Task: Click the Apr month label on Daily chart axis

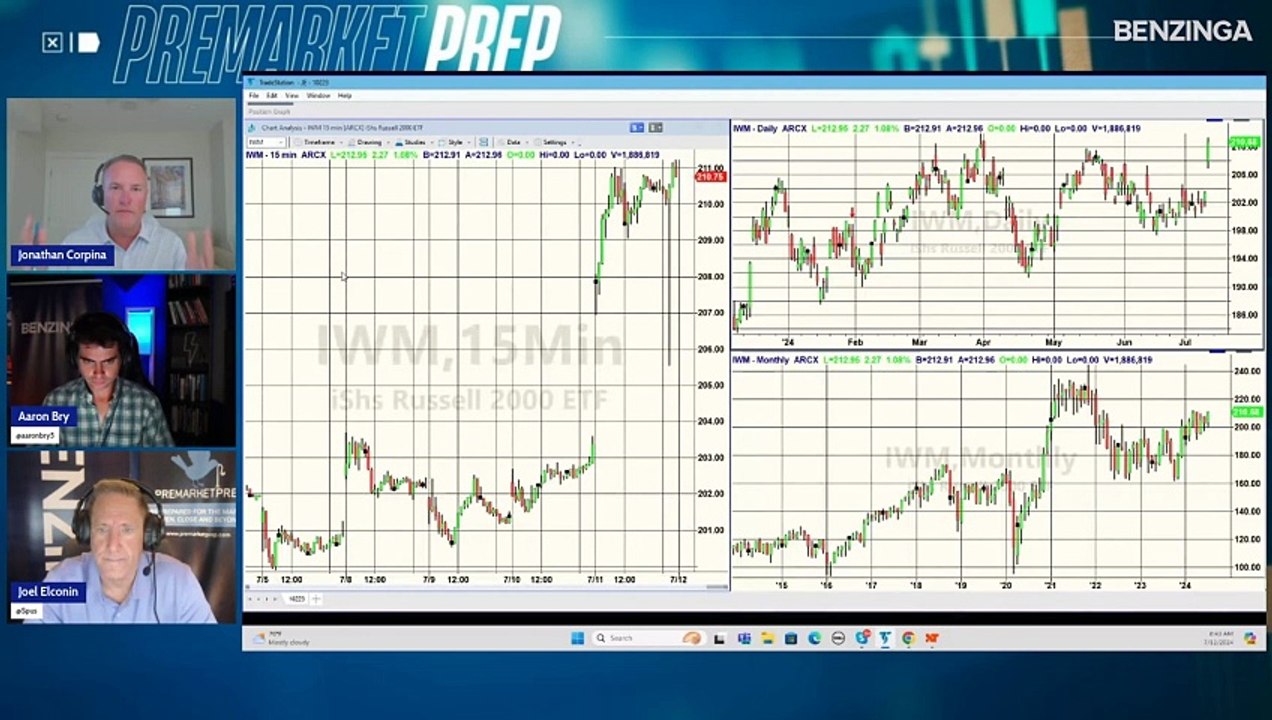Action: pyautogui.click(x=982, y=340)
